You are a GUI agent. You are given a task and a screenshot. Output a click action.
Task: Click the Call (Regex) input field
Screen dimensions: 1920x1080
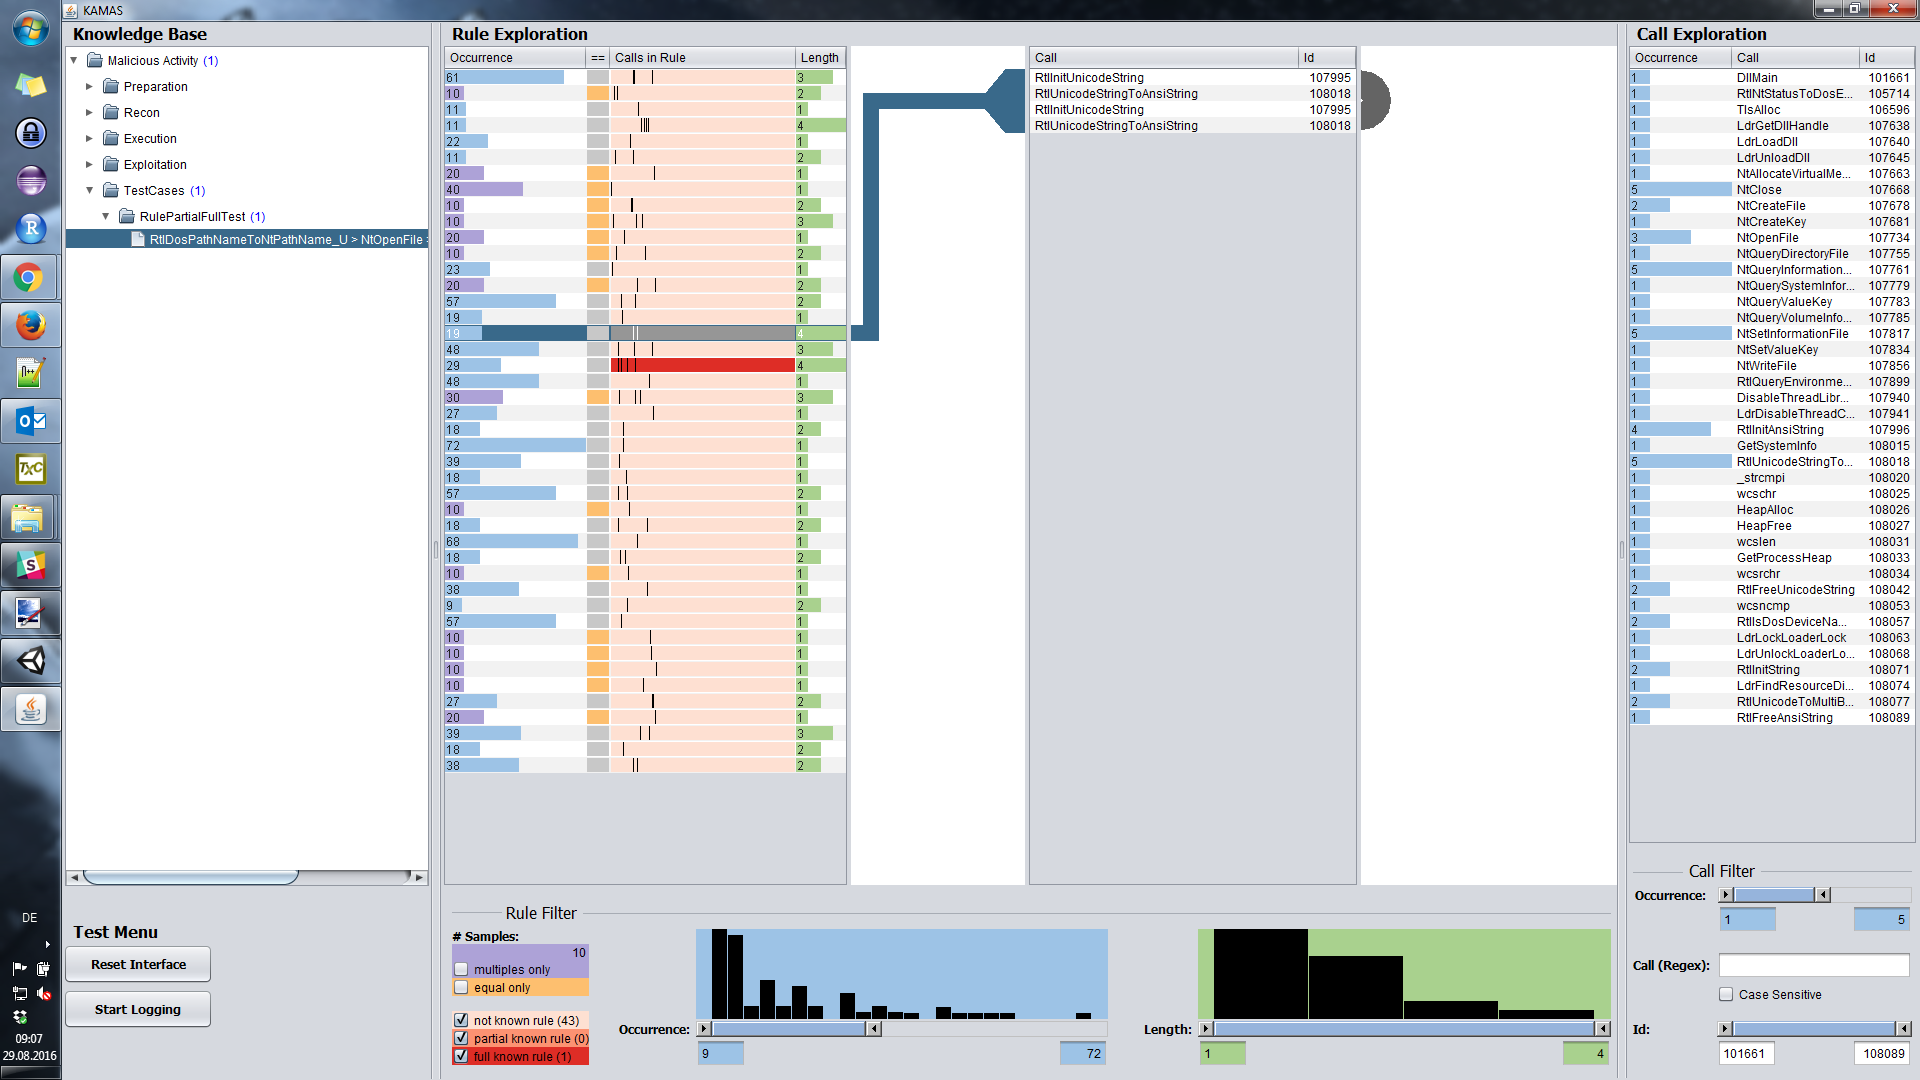coord(1813,965)
